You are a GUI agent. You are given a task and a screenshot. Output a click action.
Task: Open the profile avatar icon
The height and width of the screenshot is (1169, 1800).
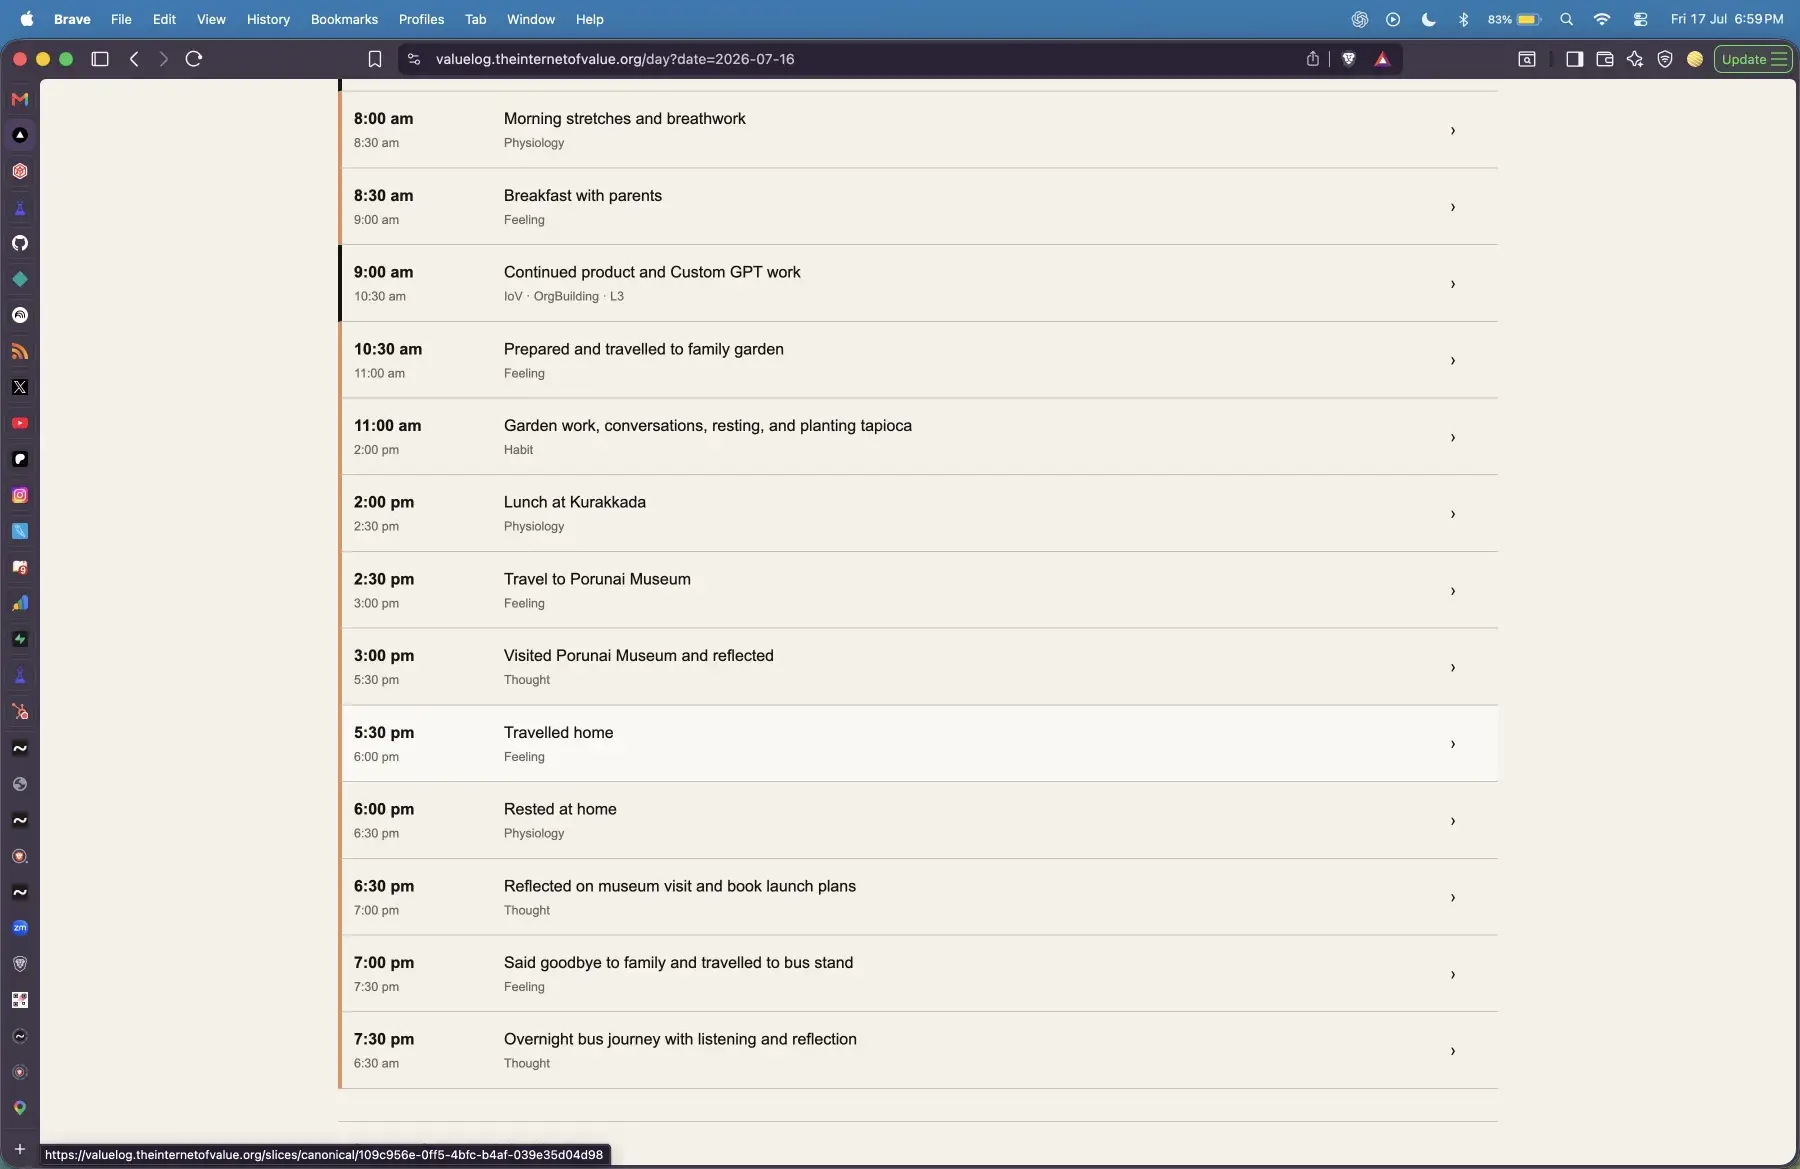(1695, 59)
